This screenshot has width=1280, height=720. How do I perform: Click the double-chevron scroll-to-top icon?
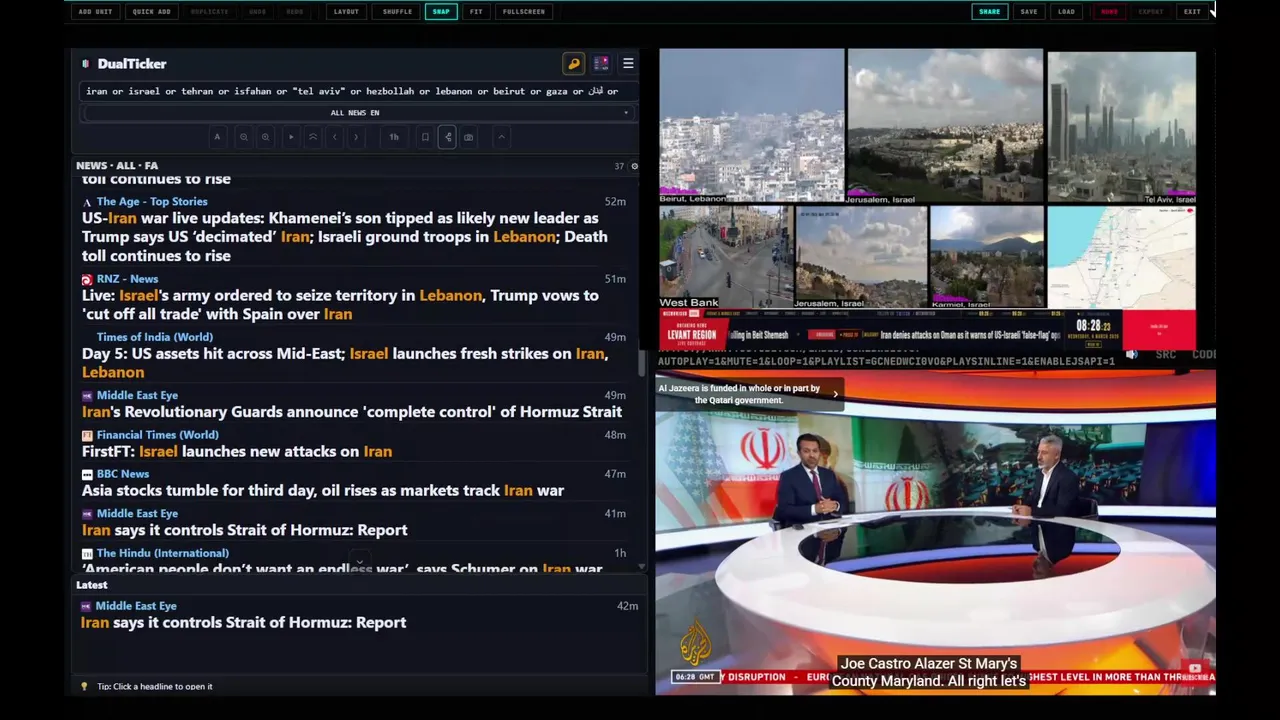[x=313, y=137]
